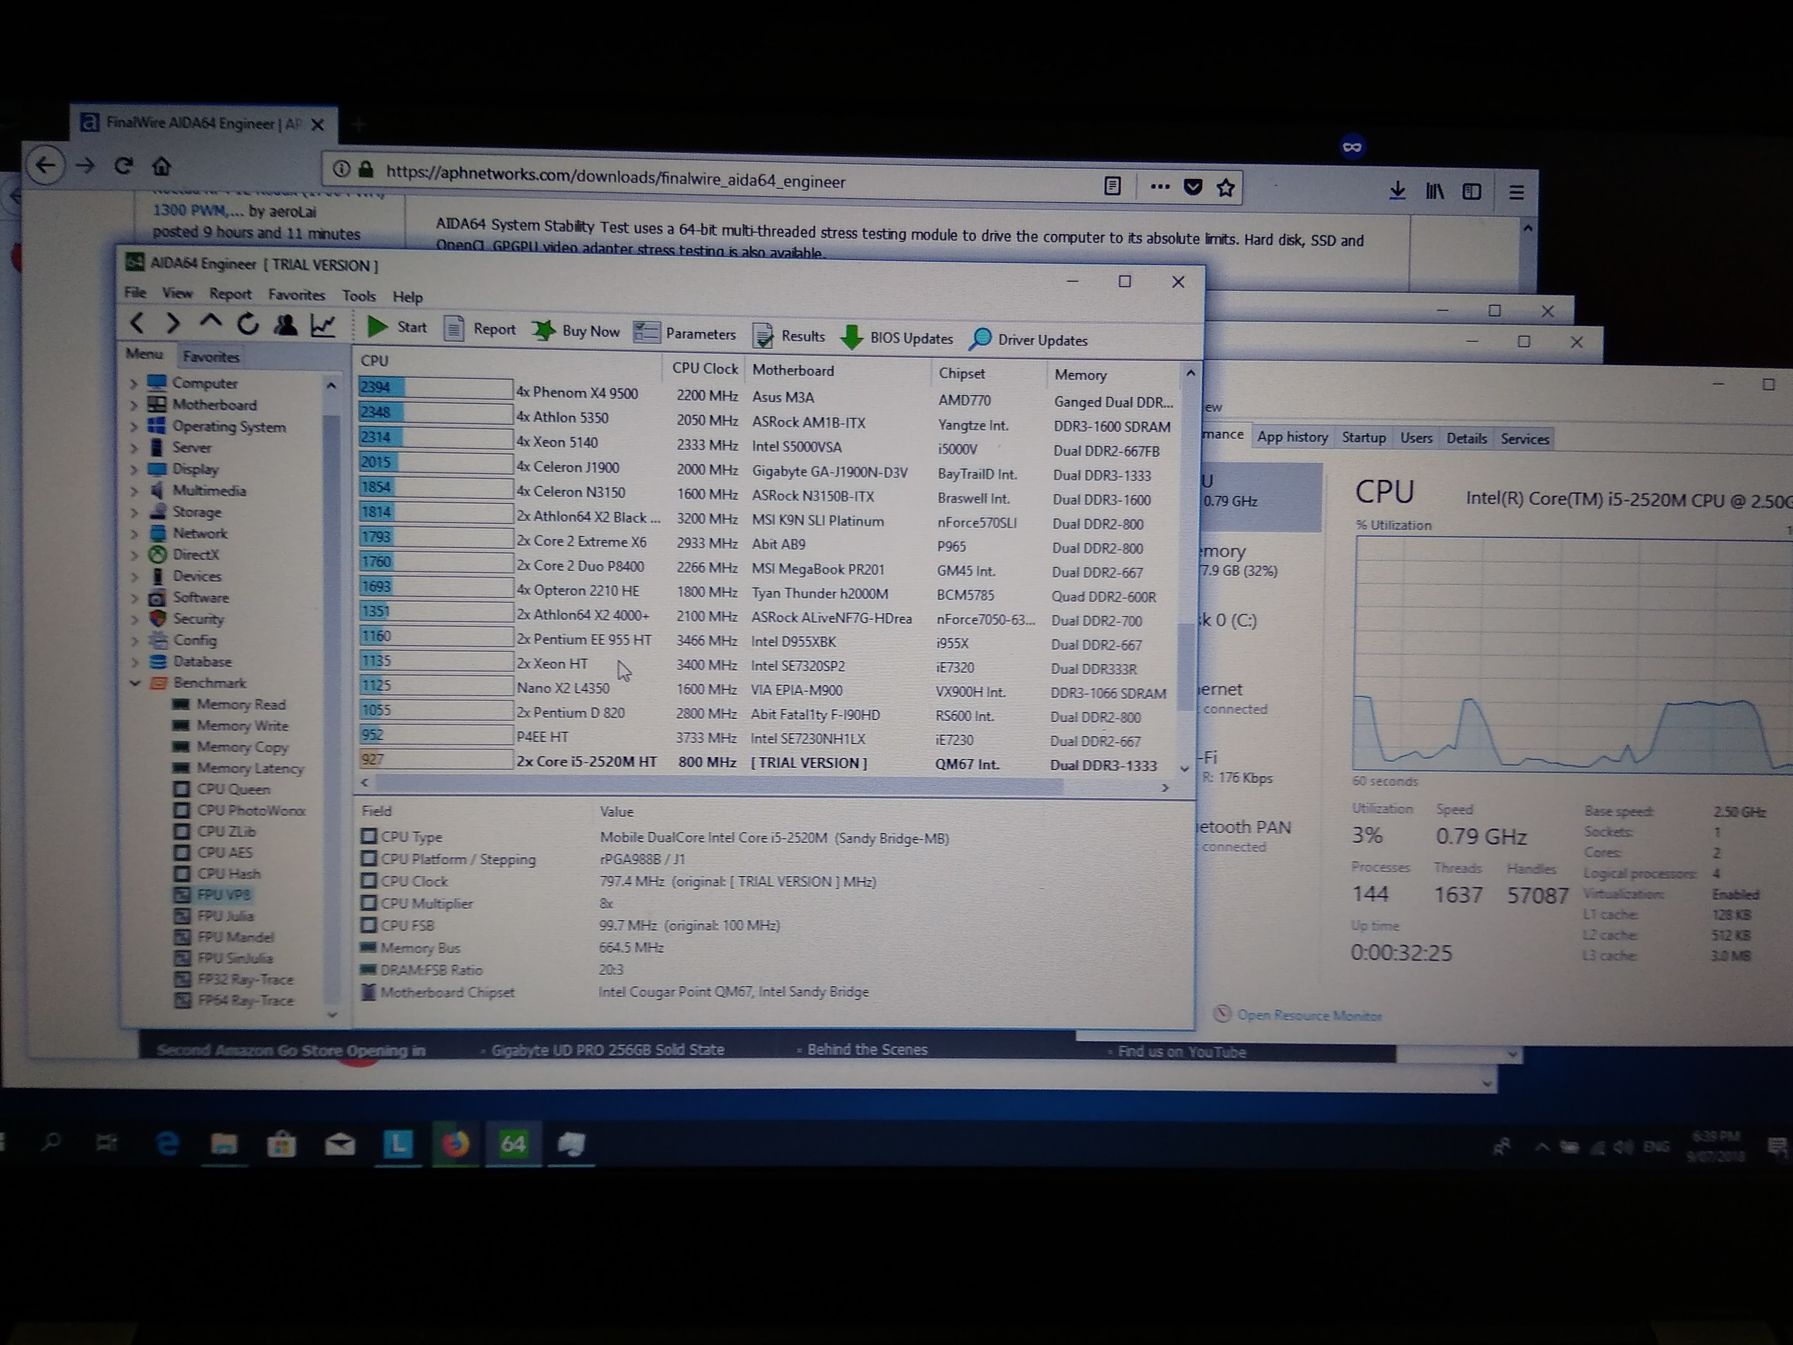This screenshot has height=1345, width=1793.
Task: Click the Buy Now toolbar button
Action: (x=576, y=331)
